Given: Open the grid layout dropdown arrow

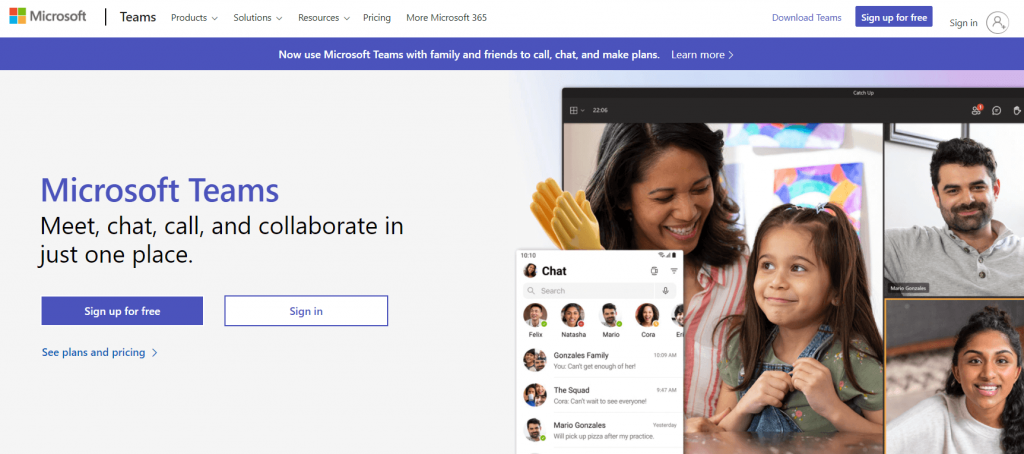Looking at the screenshot, I should pos(583,110).
